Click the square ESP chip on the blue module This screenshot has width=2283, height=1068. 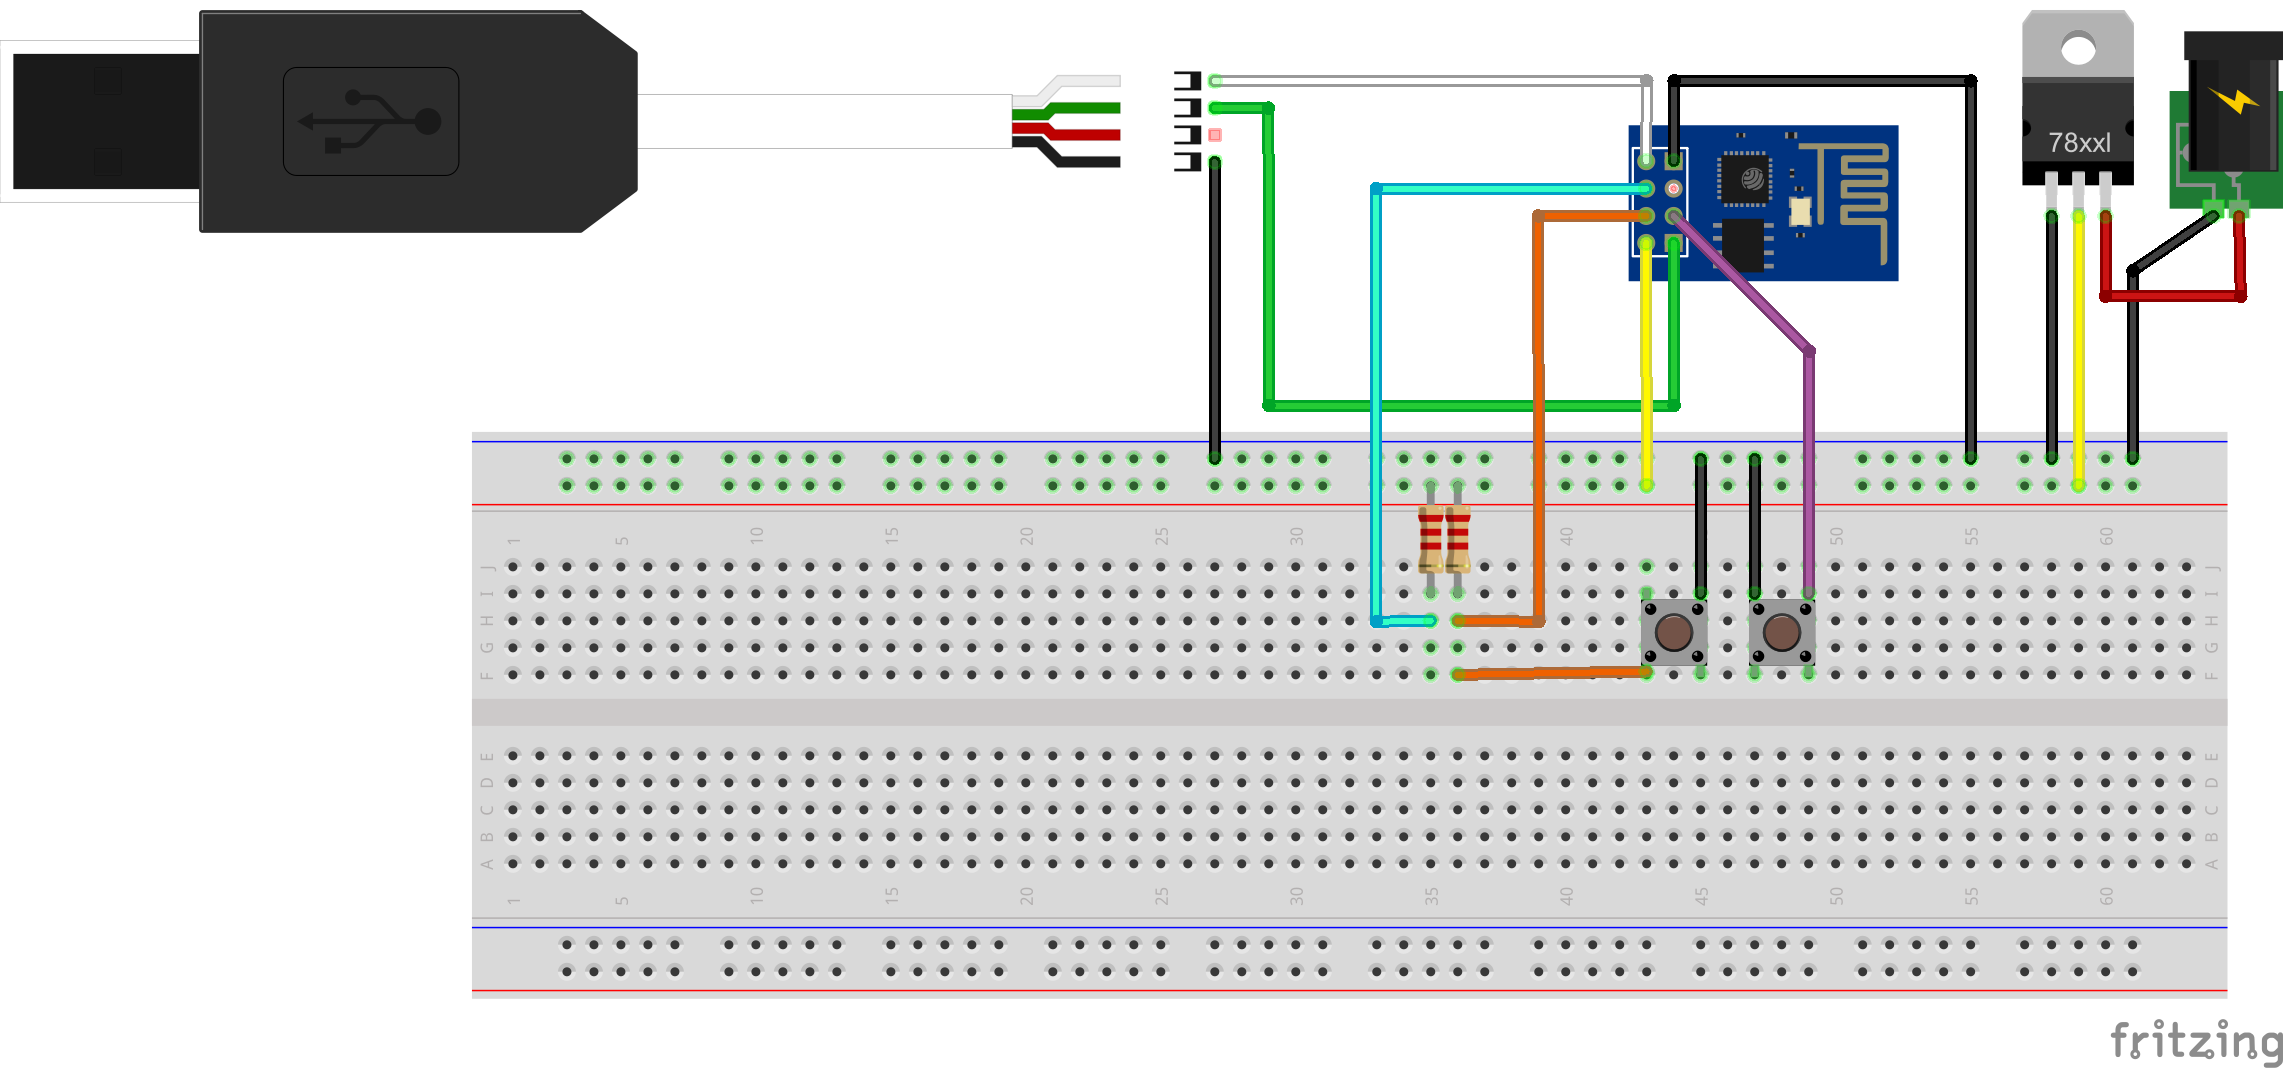1745,179
